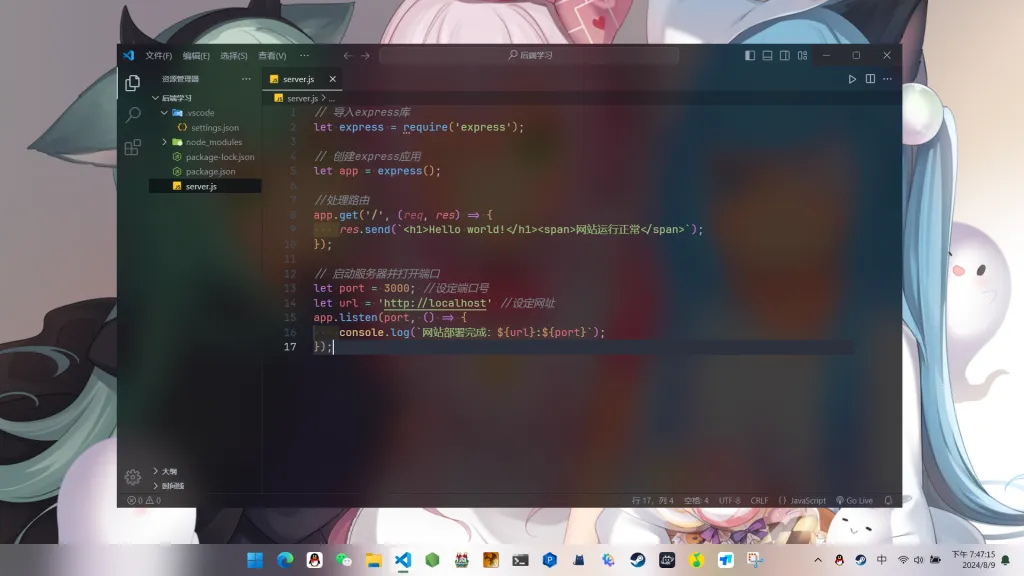The image size is (1024, 576).
Task: Open package-lock.json in explorer
Action: click(220, 157)
